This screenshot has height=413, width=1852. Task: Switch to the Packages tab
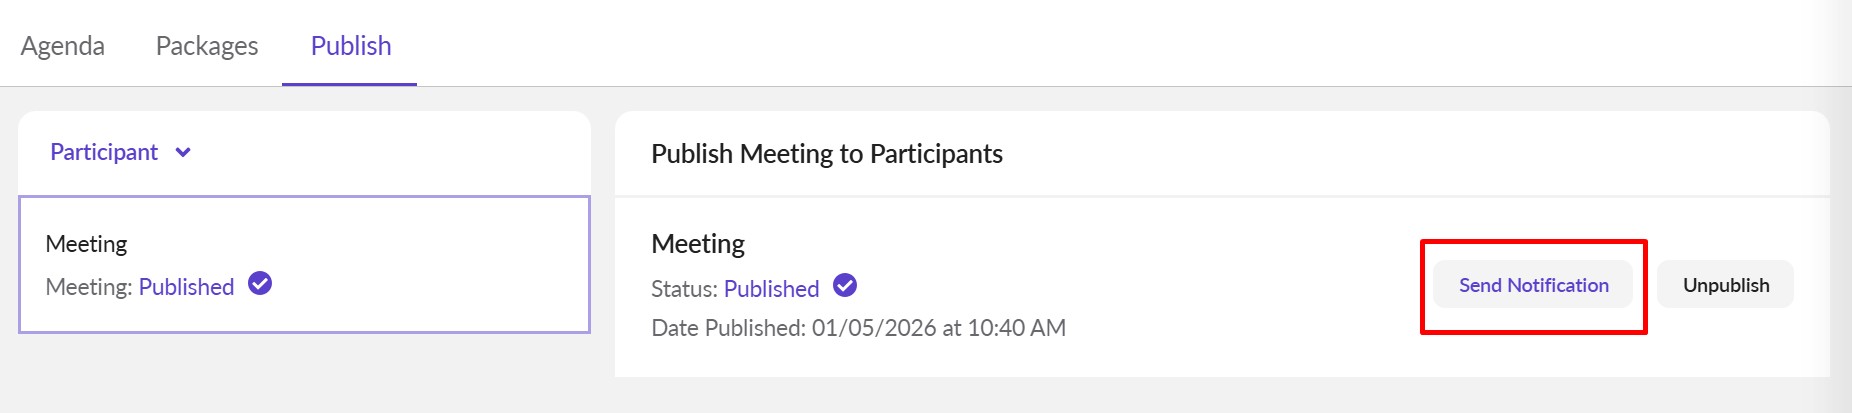[207, 46]
